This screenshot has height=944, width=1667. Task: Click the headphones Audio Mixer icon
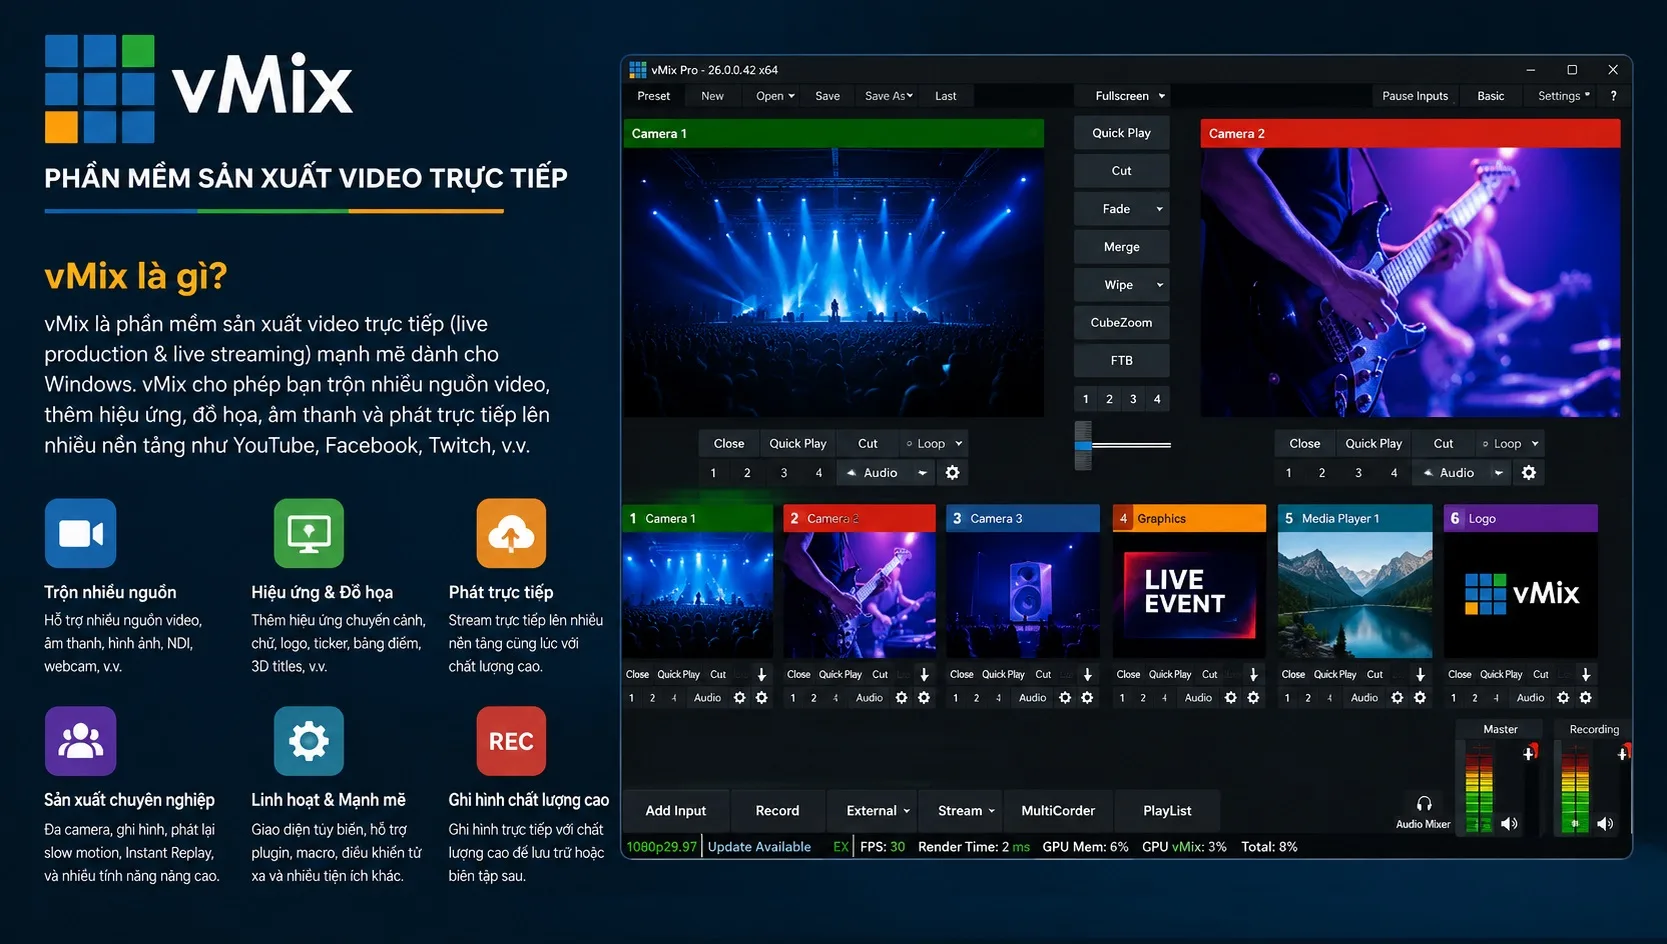point(1424,803)
